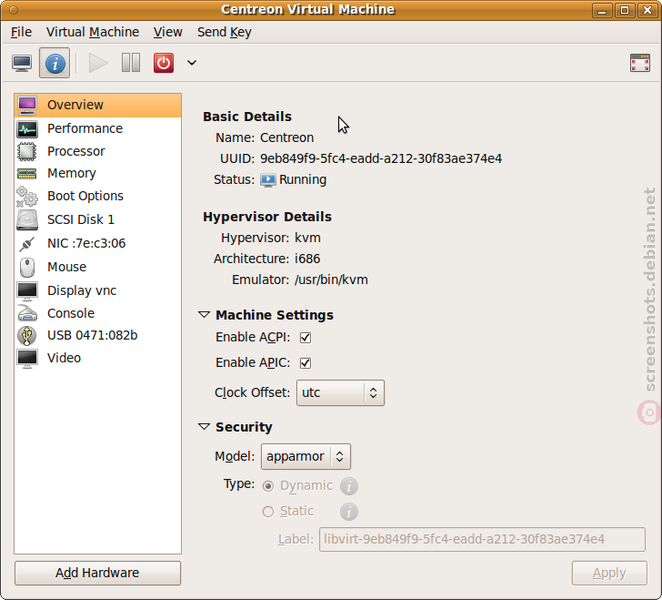Click the Memory RAM stick icon
Image resolution: width=662 pixels, height=600 pixels.
27,173
